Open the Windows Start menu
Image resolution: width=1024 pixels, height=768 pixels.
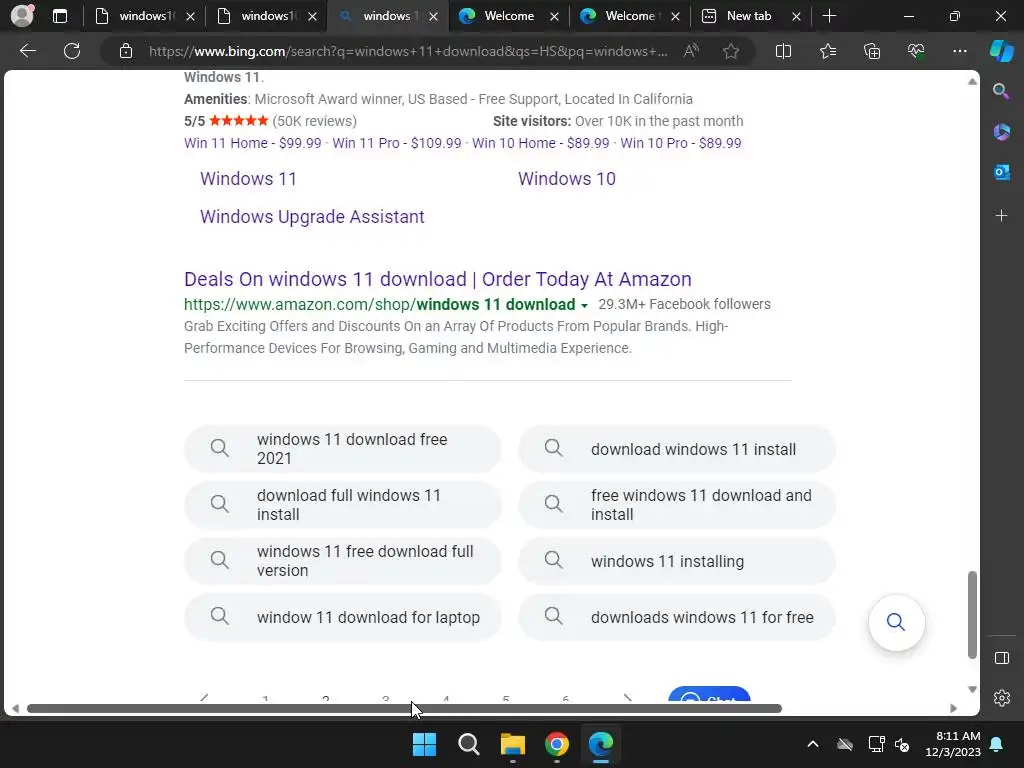click(x=424, y=744)
